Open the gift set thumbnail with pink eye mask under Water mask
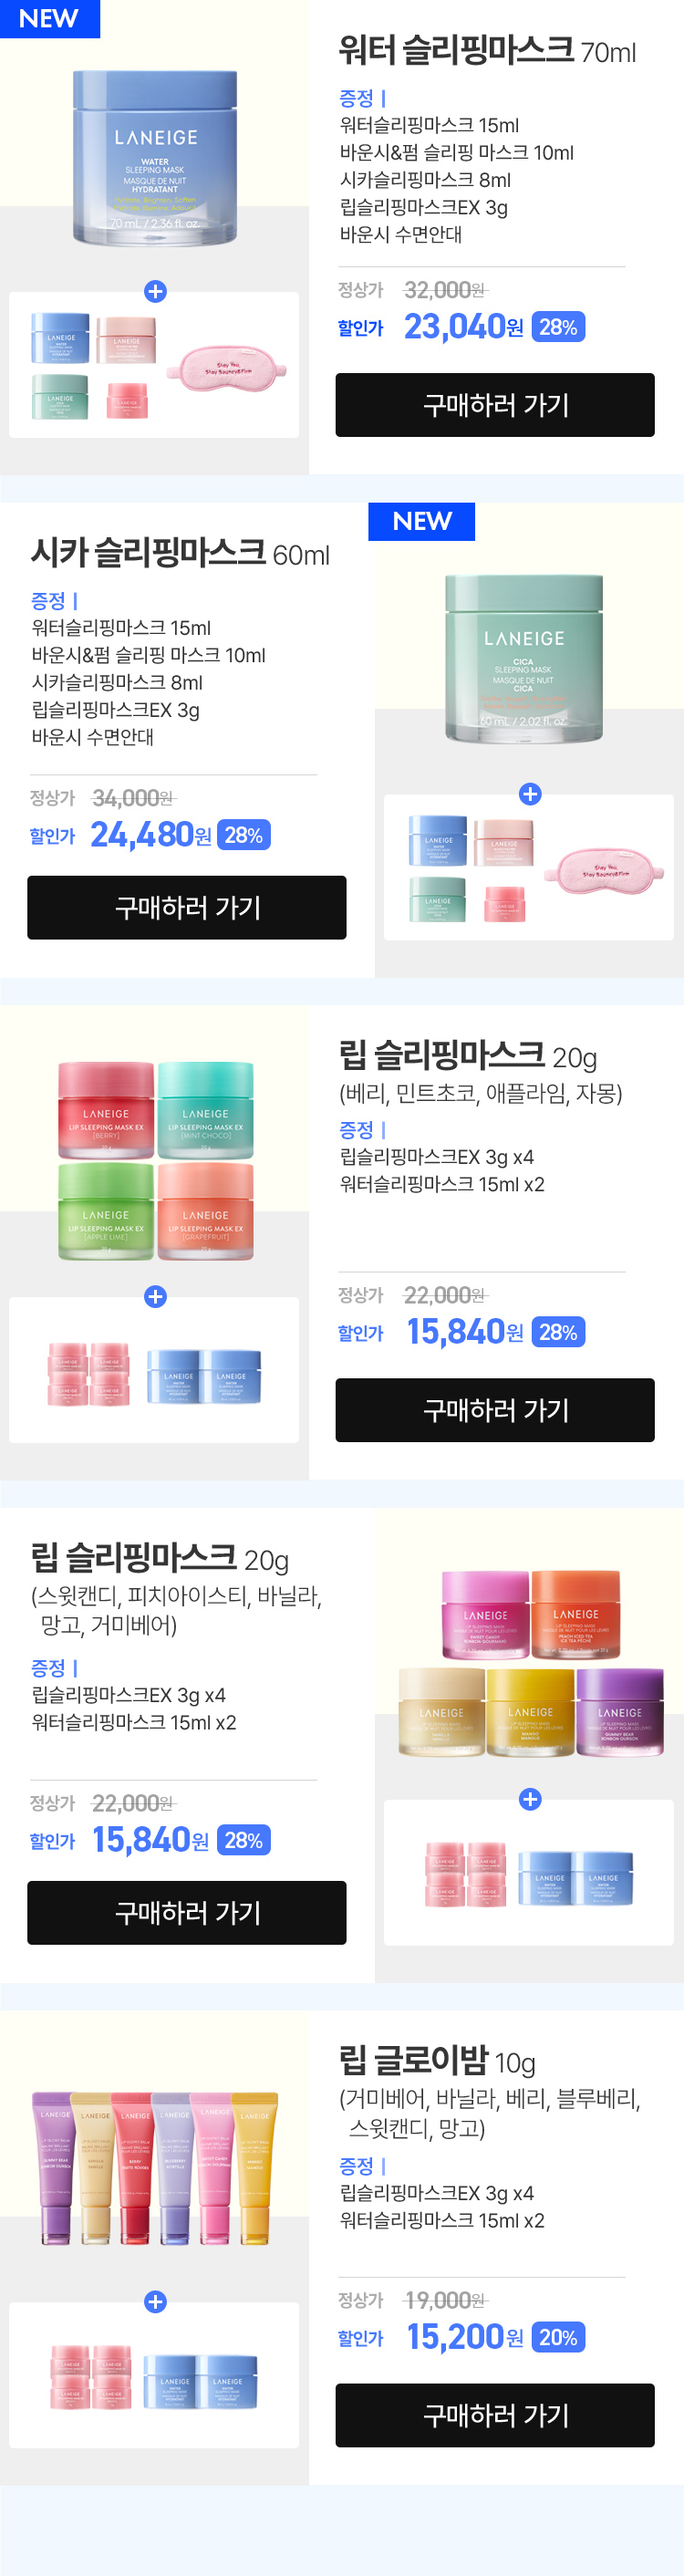The width and height of the screenshot is (684, 2576). pyautogui.click(x=154, y=366)
